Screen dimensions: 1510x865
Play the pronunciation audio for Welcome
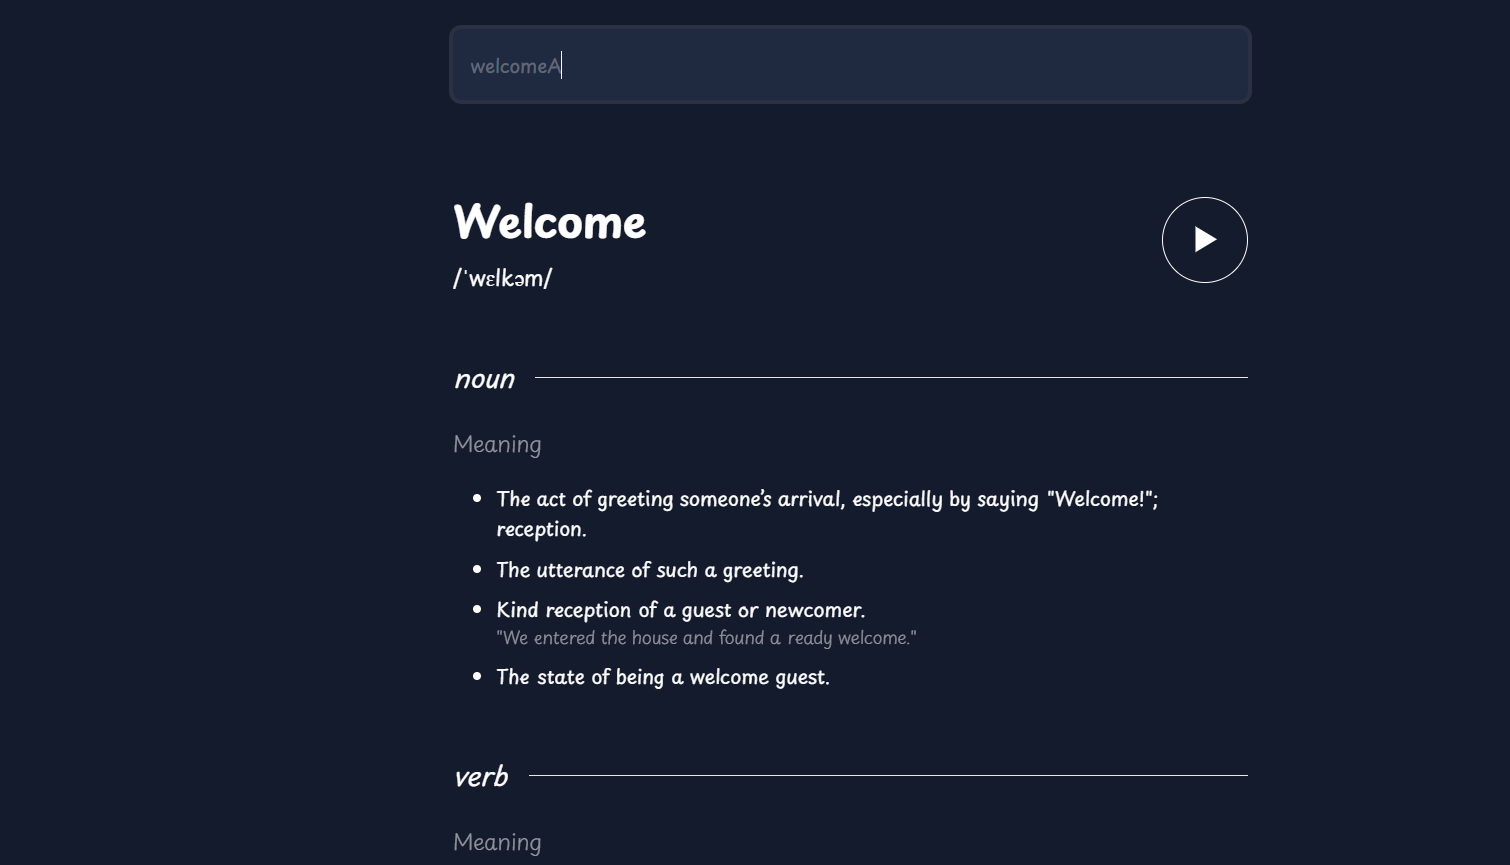click(x=1204, y=240)
